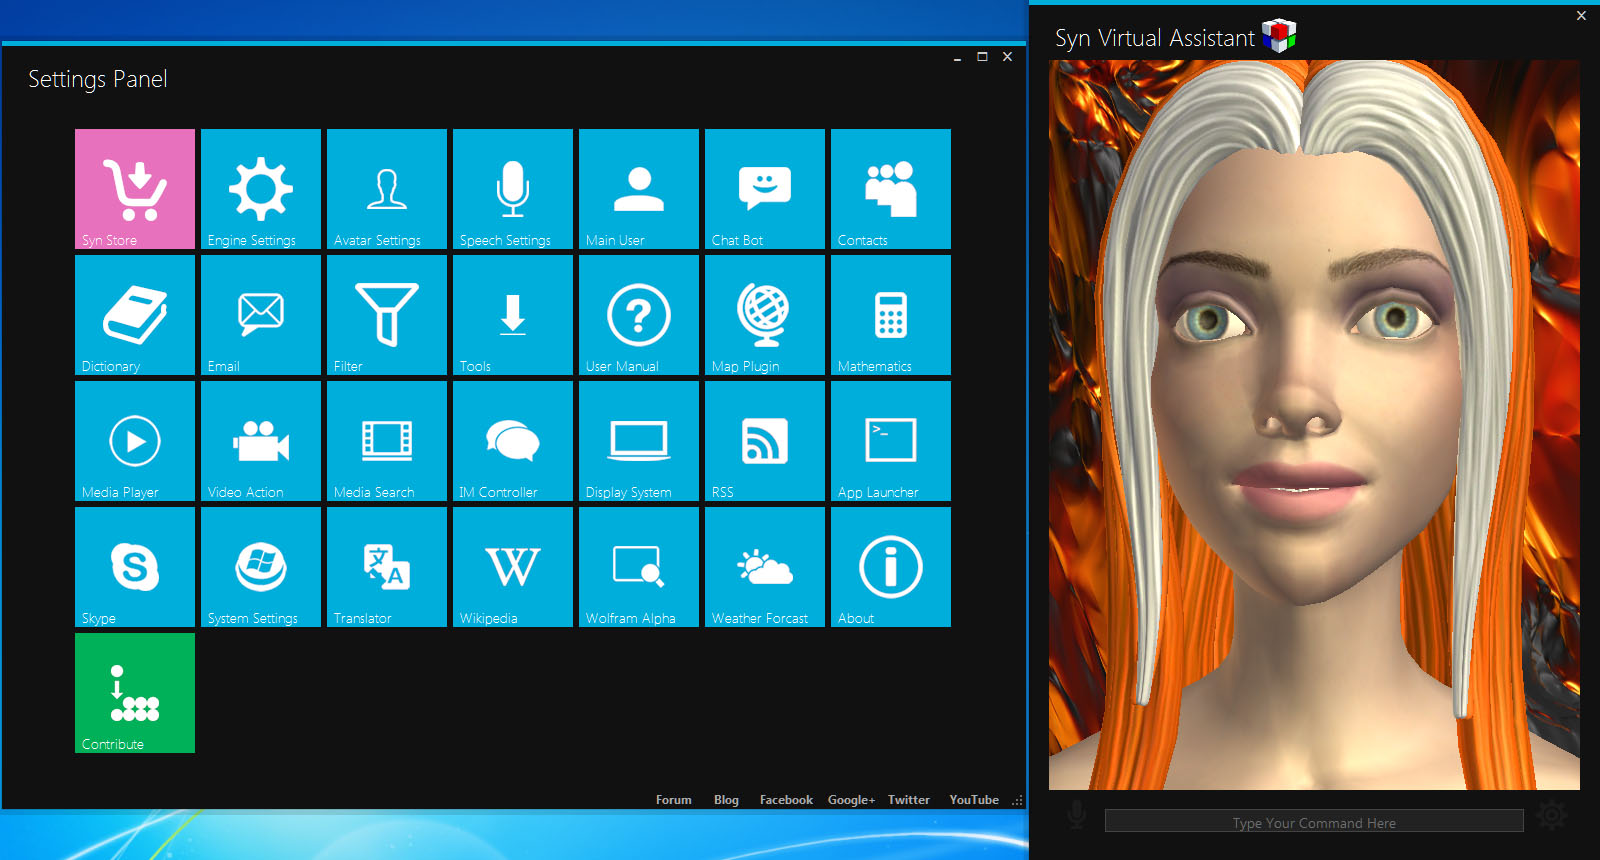The image size is (1600, 860).
Task: Open the System Settings tile
Action: (261, 567)
